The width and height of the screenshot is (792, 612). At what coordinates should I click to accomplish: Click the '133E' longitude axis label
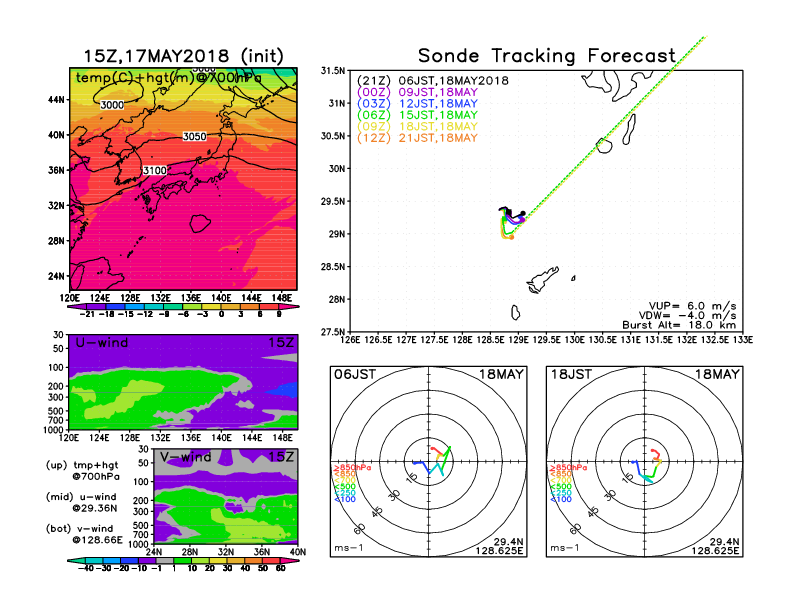[742, 340]
